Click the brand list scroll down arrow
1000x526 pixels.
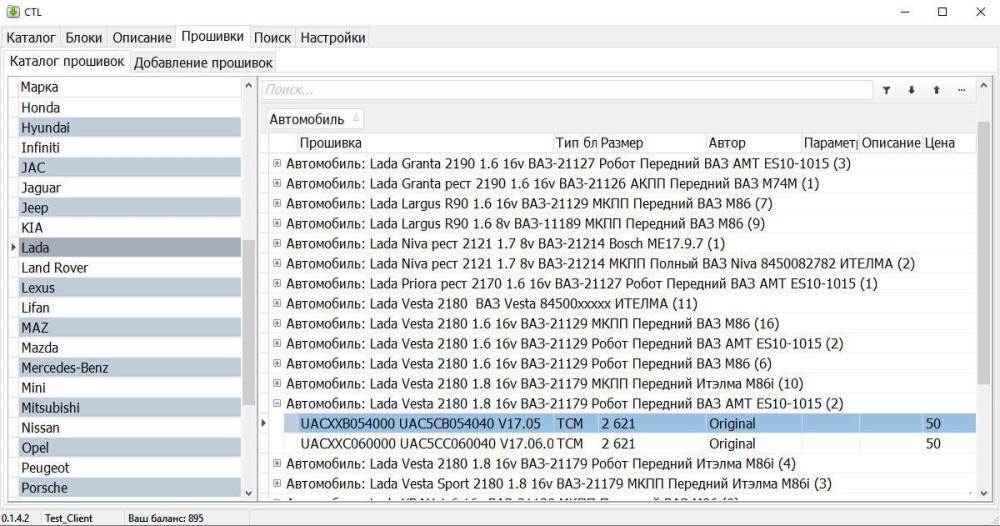tap(249, 491)
